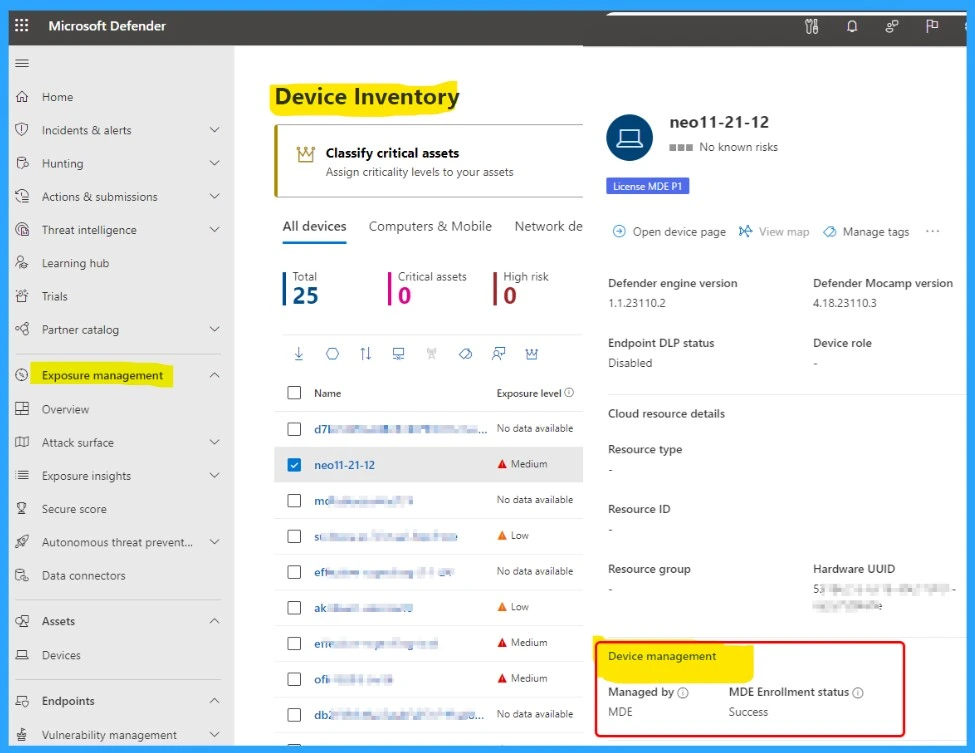Click info icon beside MDE Enrollment status
This screenshot has height=753, width=975.
tap(858, 693)
